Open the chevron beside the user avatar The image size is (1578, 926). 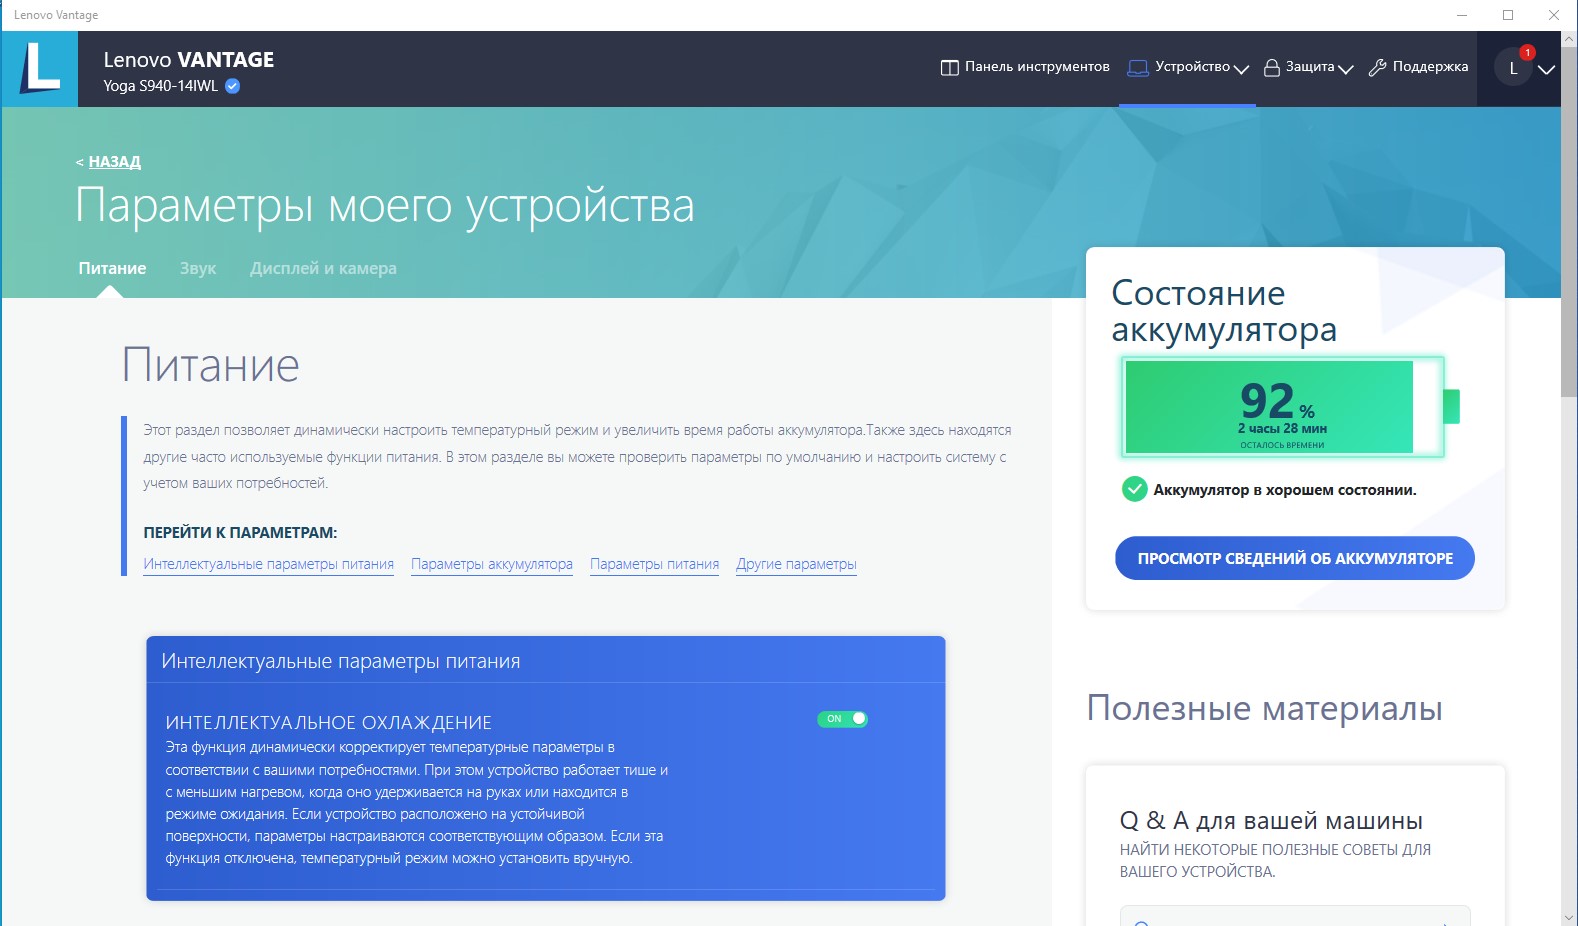pyautogui.click(x=1546, y=69)
